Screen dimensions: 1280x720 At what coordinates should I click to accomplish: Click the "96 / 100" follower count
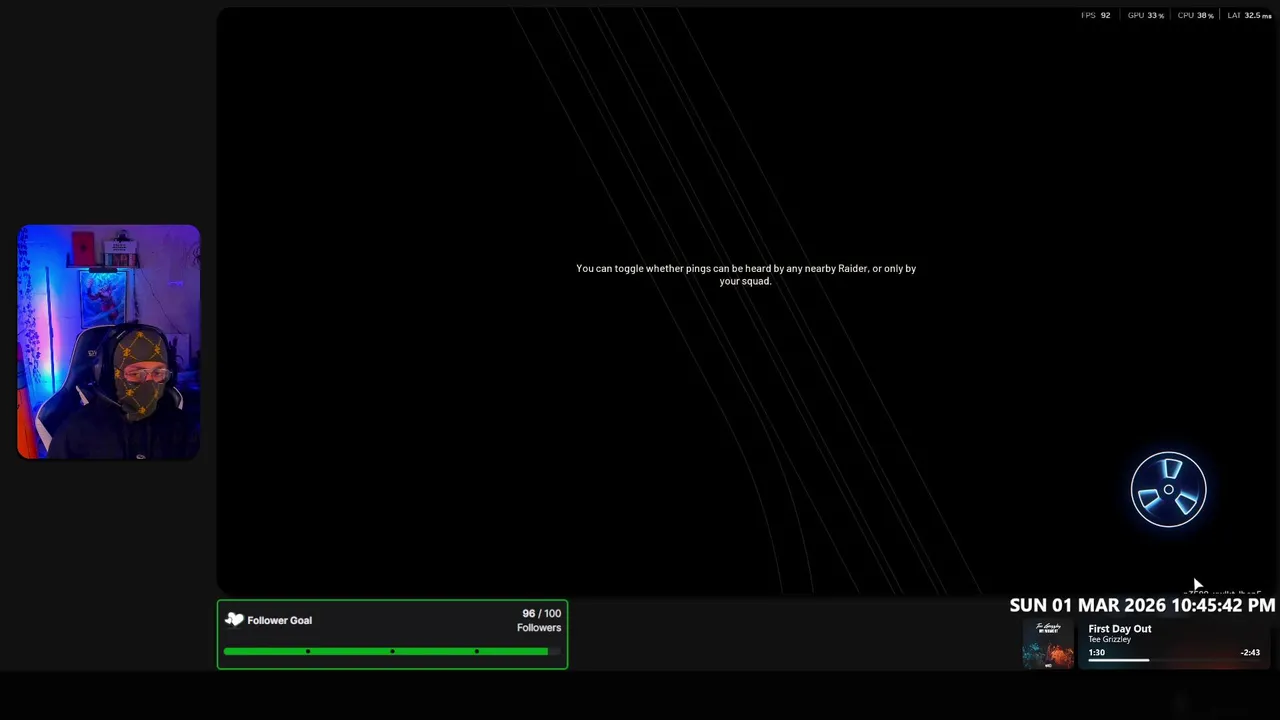tap(541, 614)
